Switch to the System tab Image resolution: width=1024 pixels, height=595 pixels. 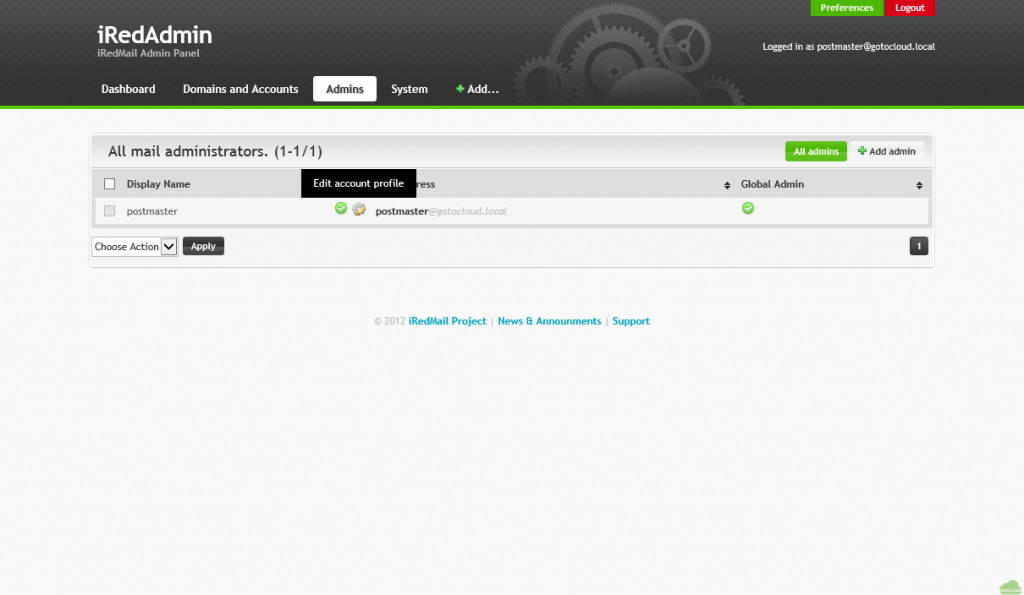coord(409,89)
